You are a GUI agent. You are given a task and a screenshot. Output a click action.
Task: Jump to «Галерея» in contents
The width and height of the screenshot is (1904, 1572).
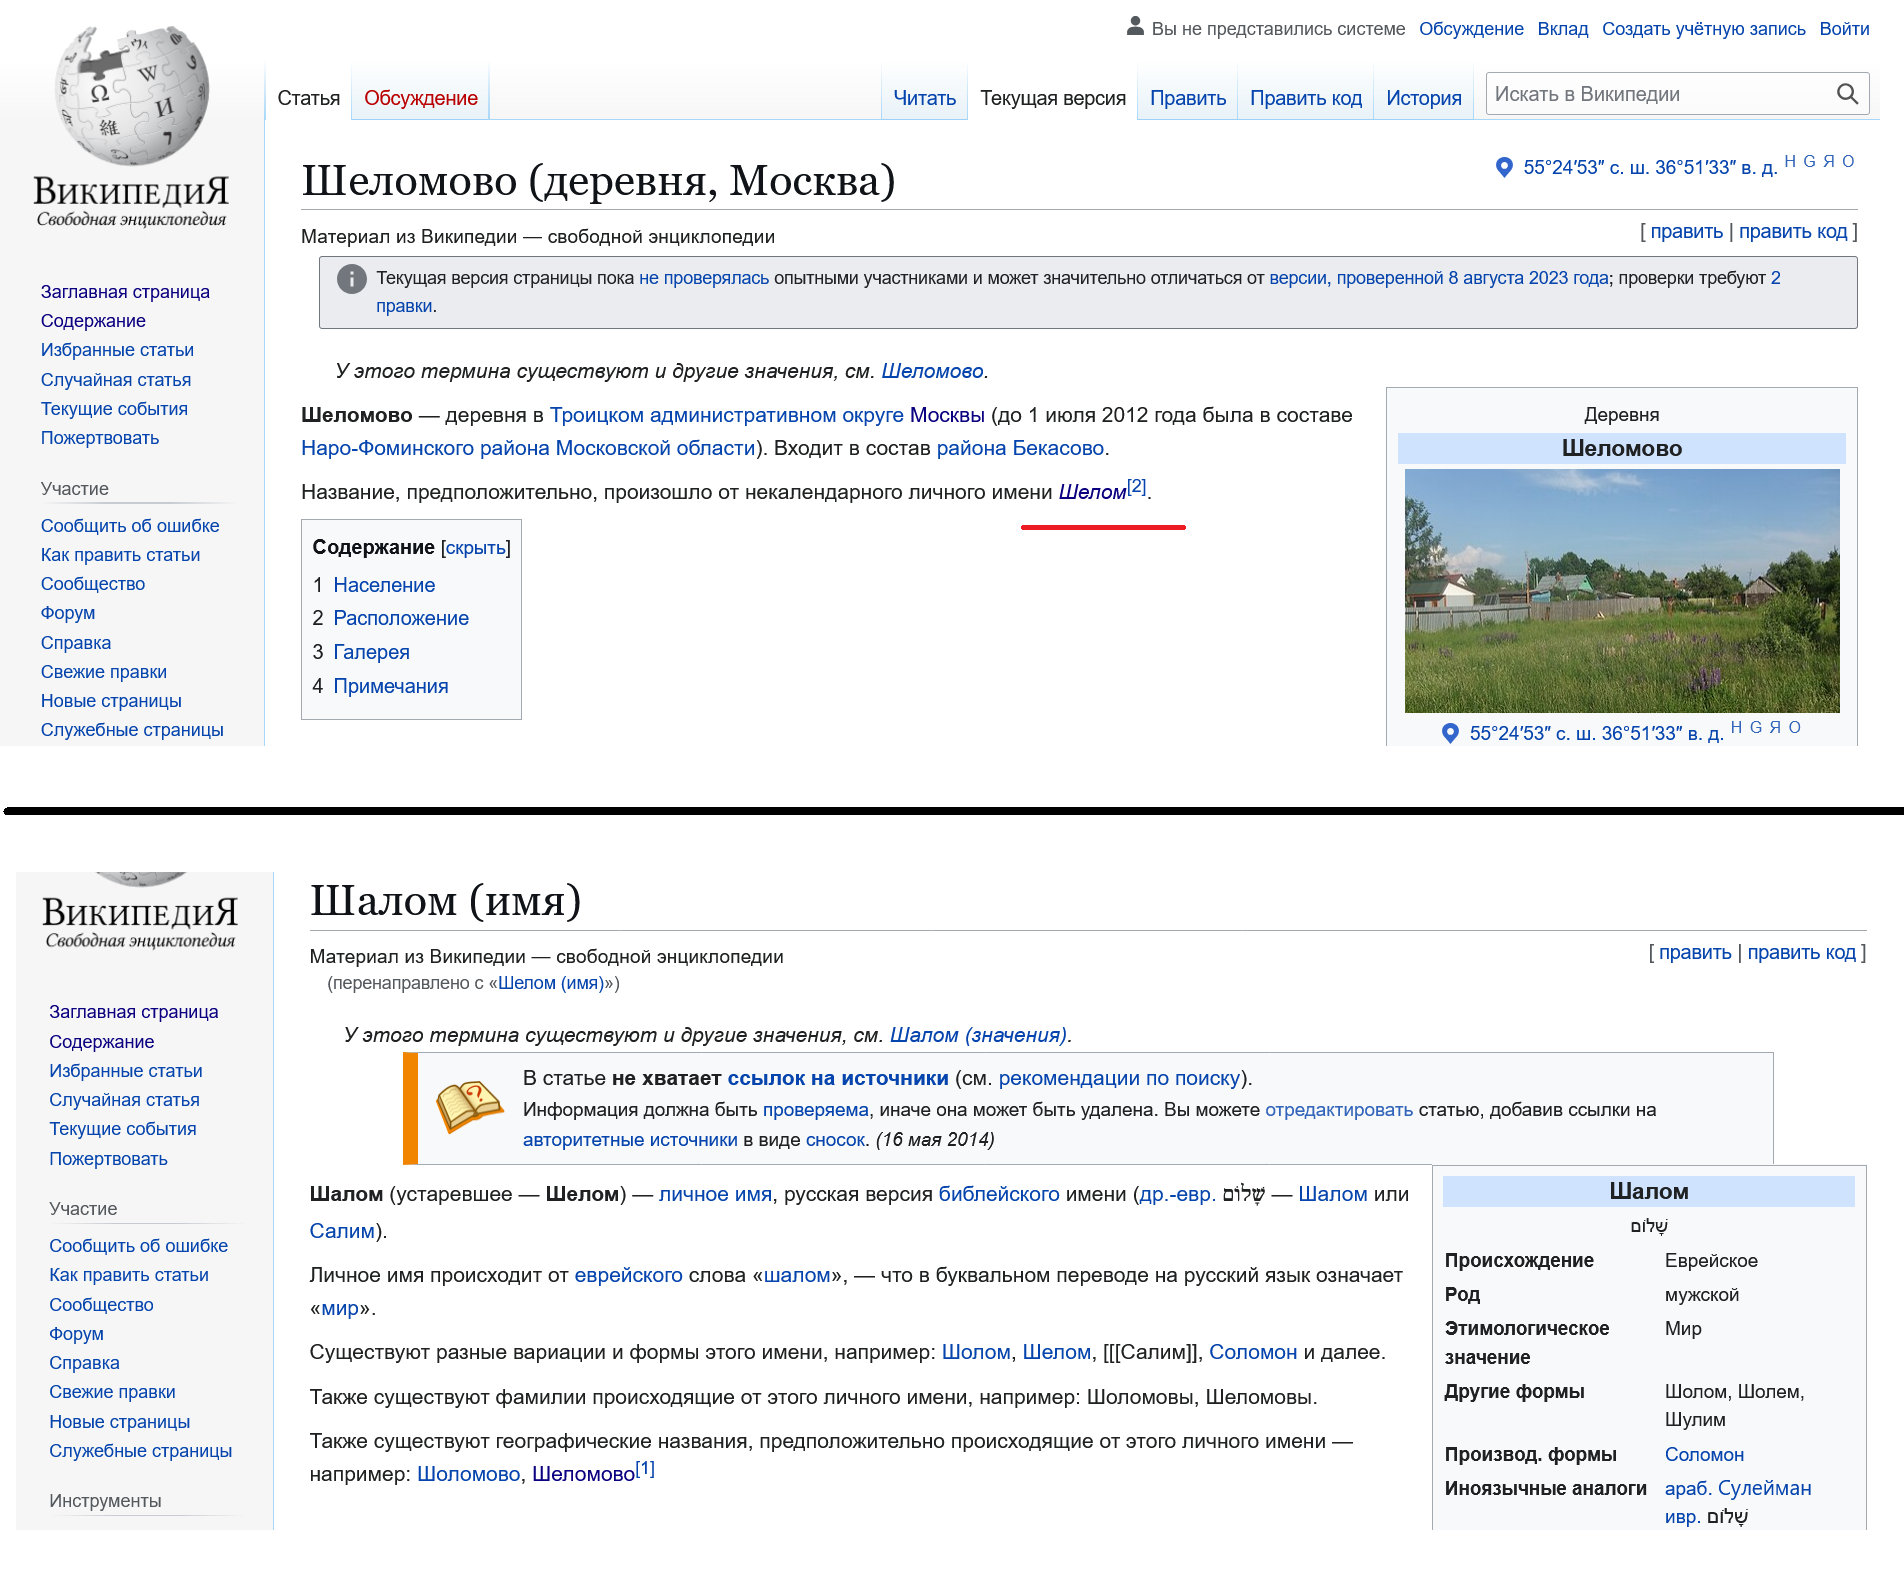pyautogui.click(x=371, y=652)
